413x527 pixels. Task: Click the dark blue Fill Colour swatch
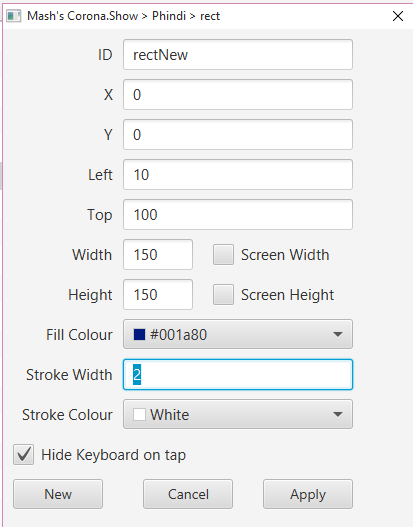click(139, 334)
